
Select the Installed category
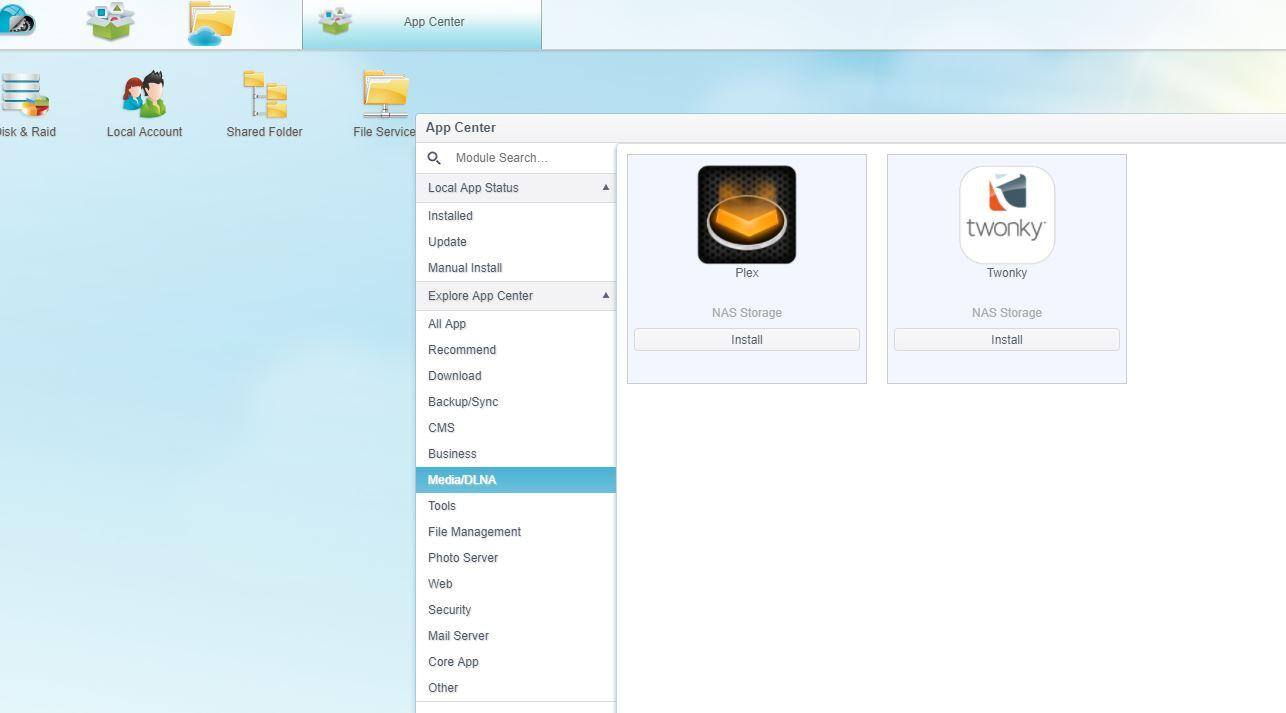pos(450,216)
